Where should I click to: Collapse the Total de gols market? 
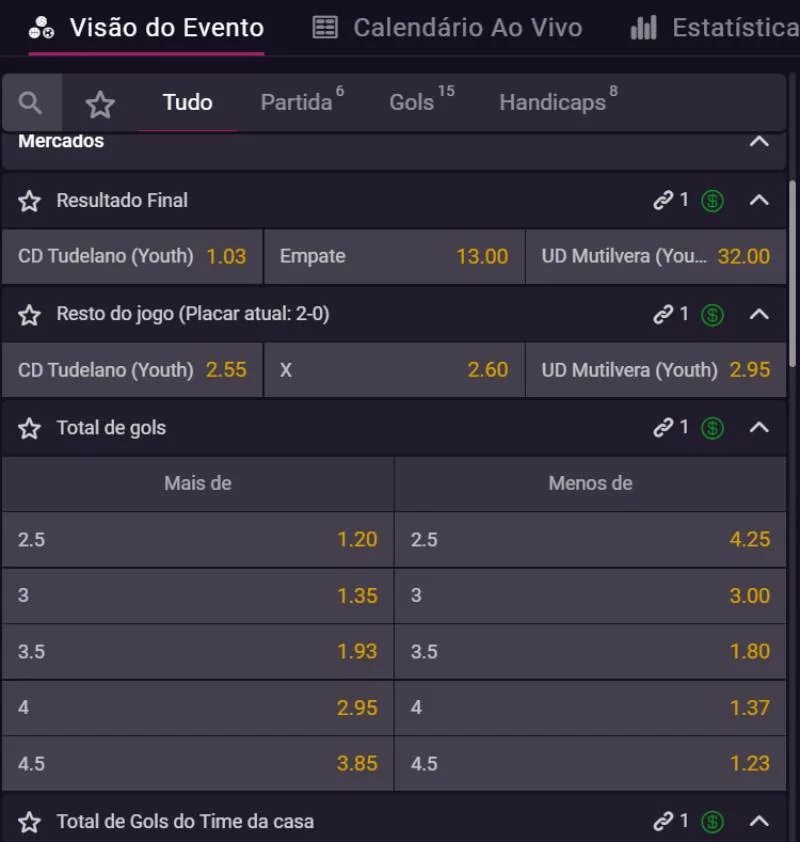[759, 429]
